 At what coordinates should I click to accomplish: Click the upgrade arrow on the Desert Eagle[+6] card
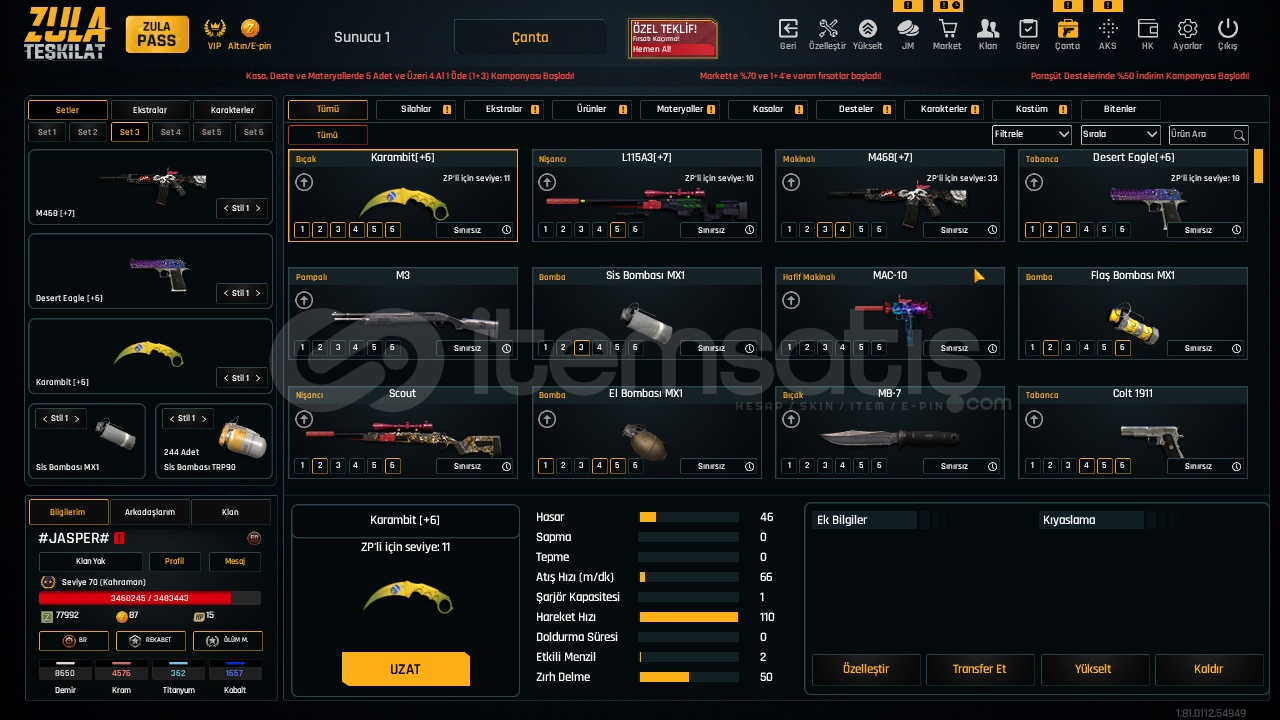click(1034, 182)
